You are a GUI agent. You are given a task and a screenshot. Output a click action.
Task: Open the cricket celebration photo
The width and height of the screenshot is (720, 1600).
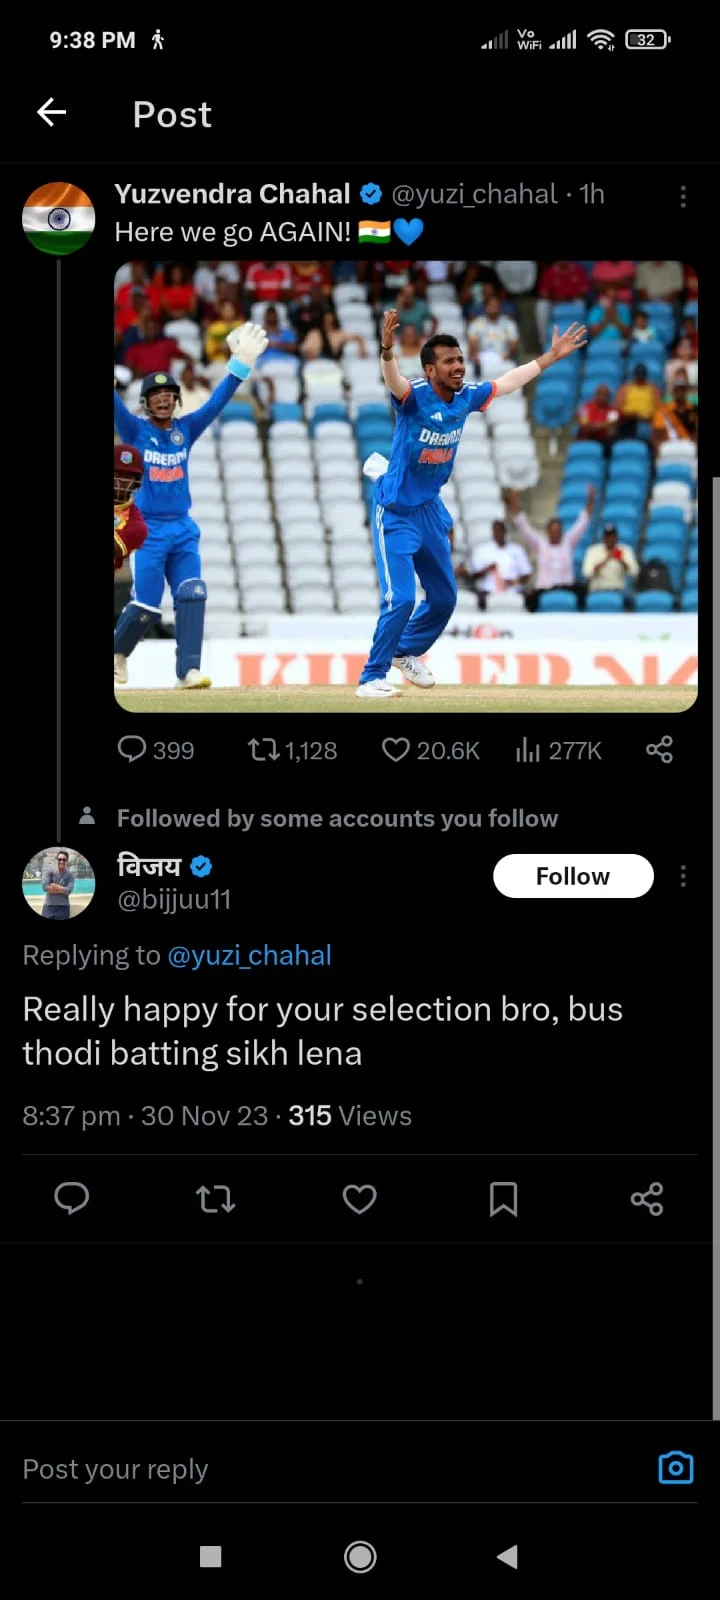[405, 487]
